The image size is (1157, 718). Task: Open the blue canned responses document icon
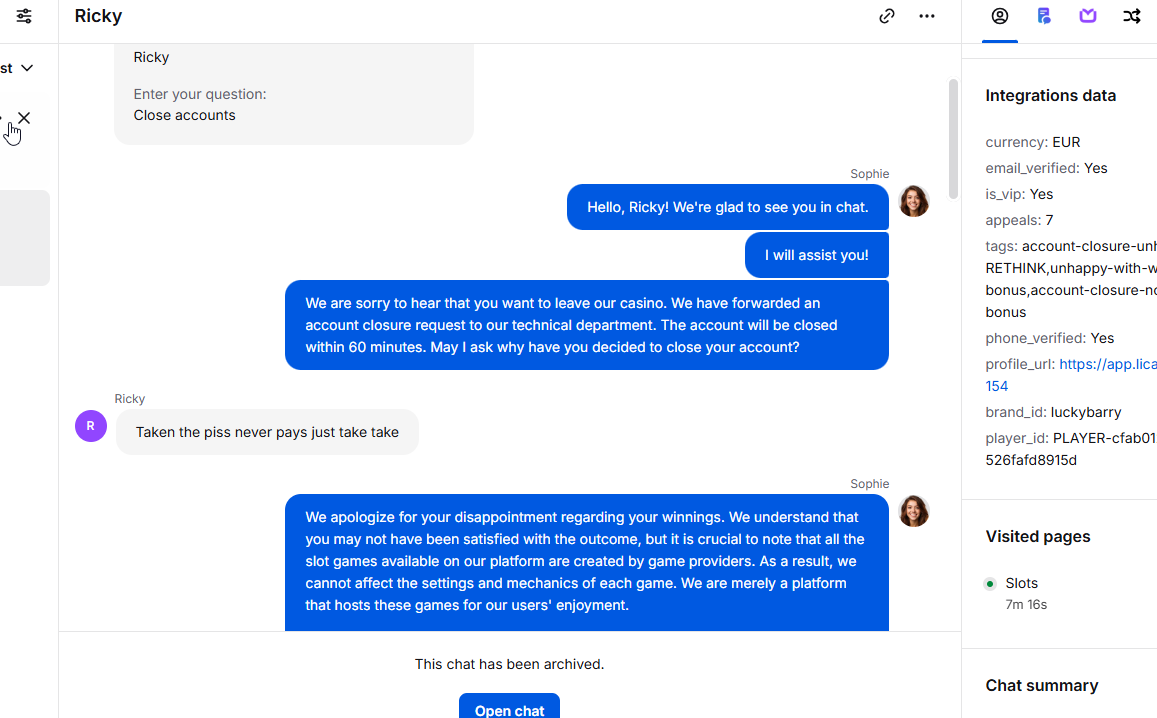pos(1044,16)
